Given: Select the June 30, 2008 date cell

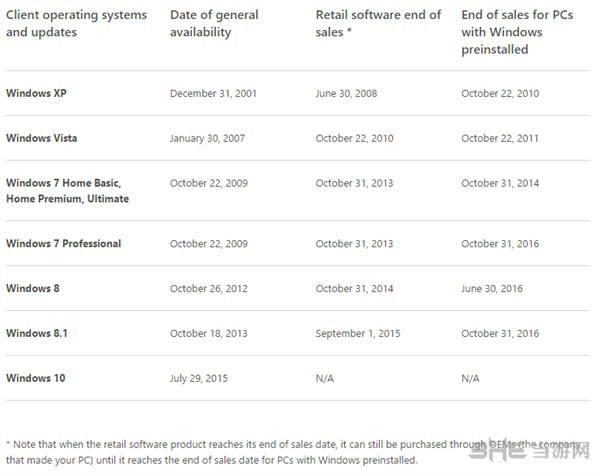Looking at the screenshot, I should pyautogui.click(x=349, y=93).
